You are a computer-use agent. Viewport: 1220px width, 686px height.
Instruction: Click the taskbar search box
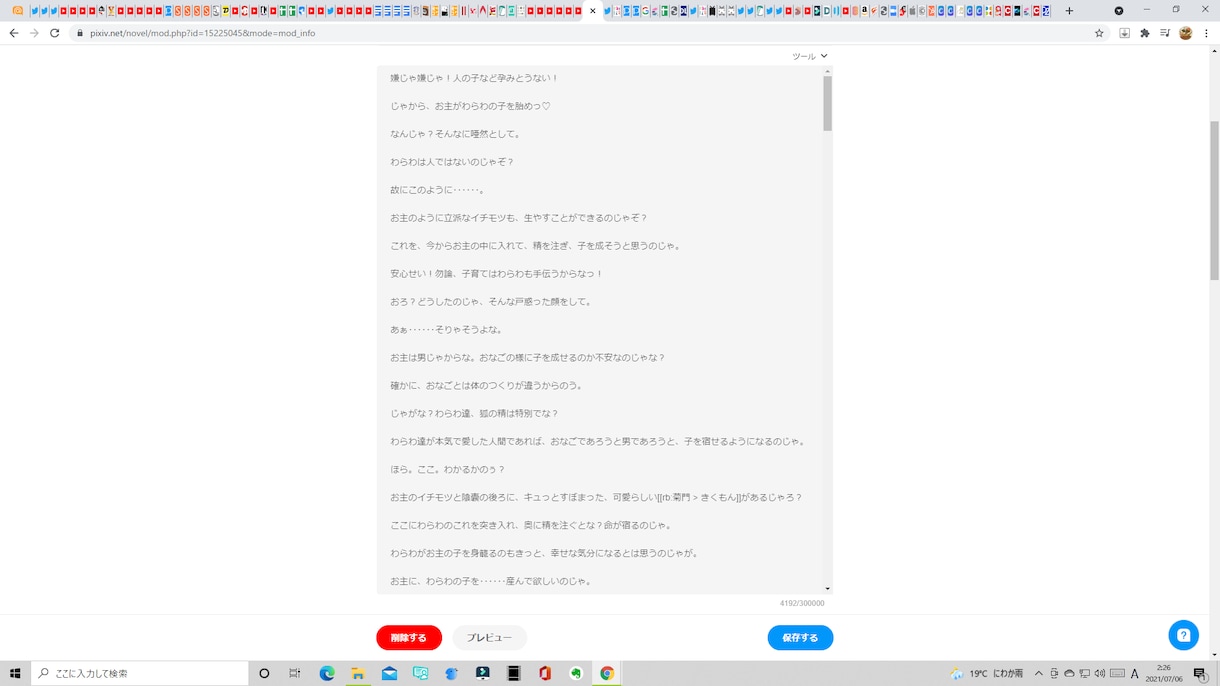click(x=140, y=673)
